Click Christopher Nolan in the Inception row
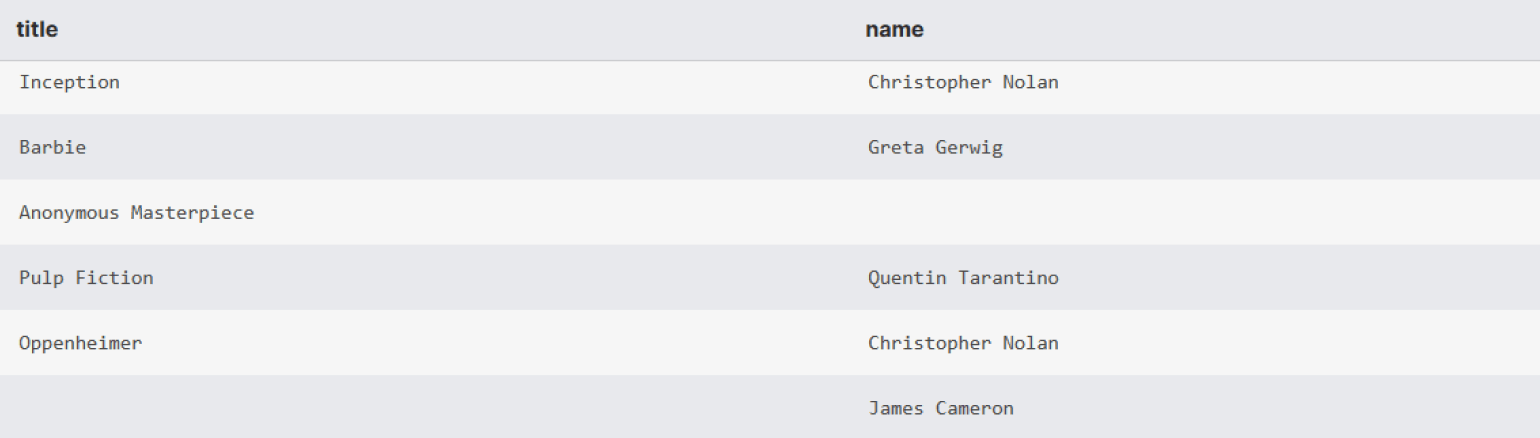Viewport: 1540px width, 438px height. point(963,83)
